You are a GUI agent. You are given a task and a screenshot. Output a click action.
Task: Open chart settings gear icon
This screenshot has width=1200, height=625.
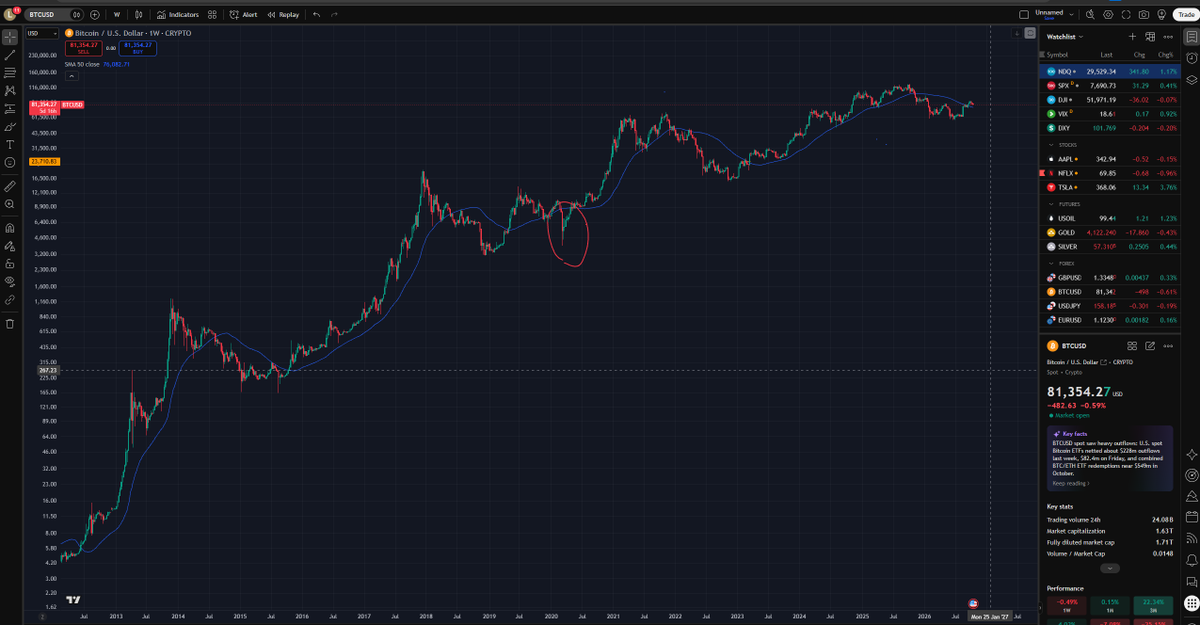(1108, 15)
